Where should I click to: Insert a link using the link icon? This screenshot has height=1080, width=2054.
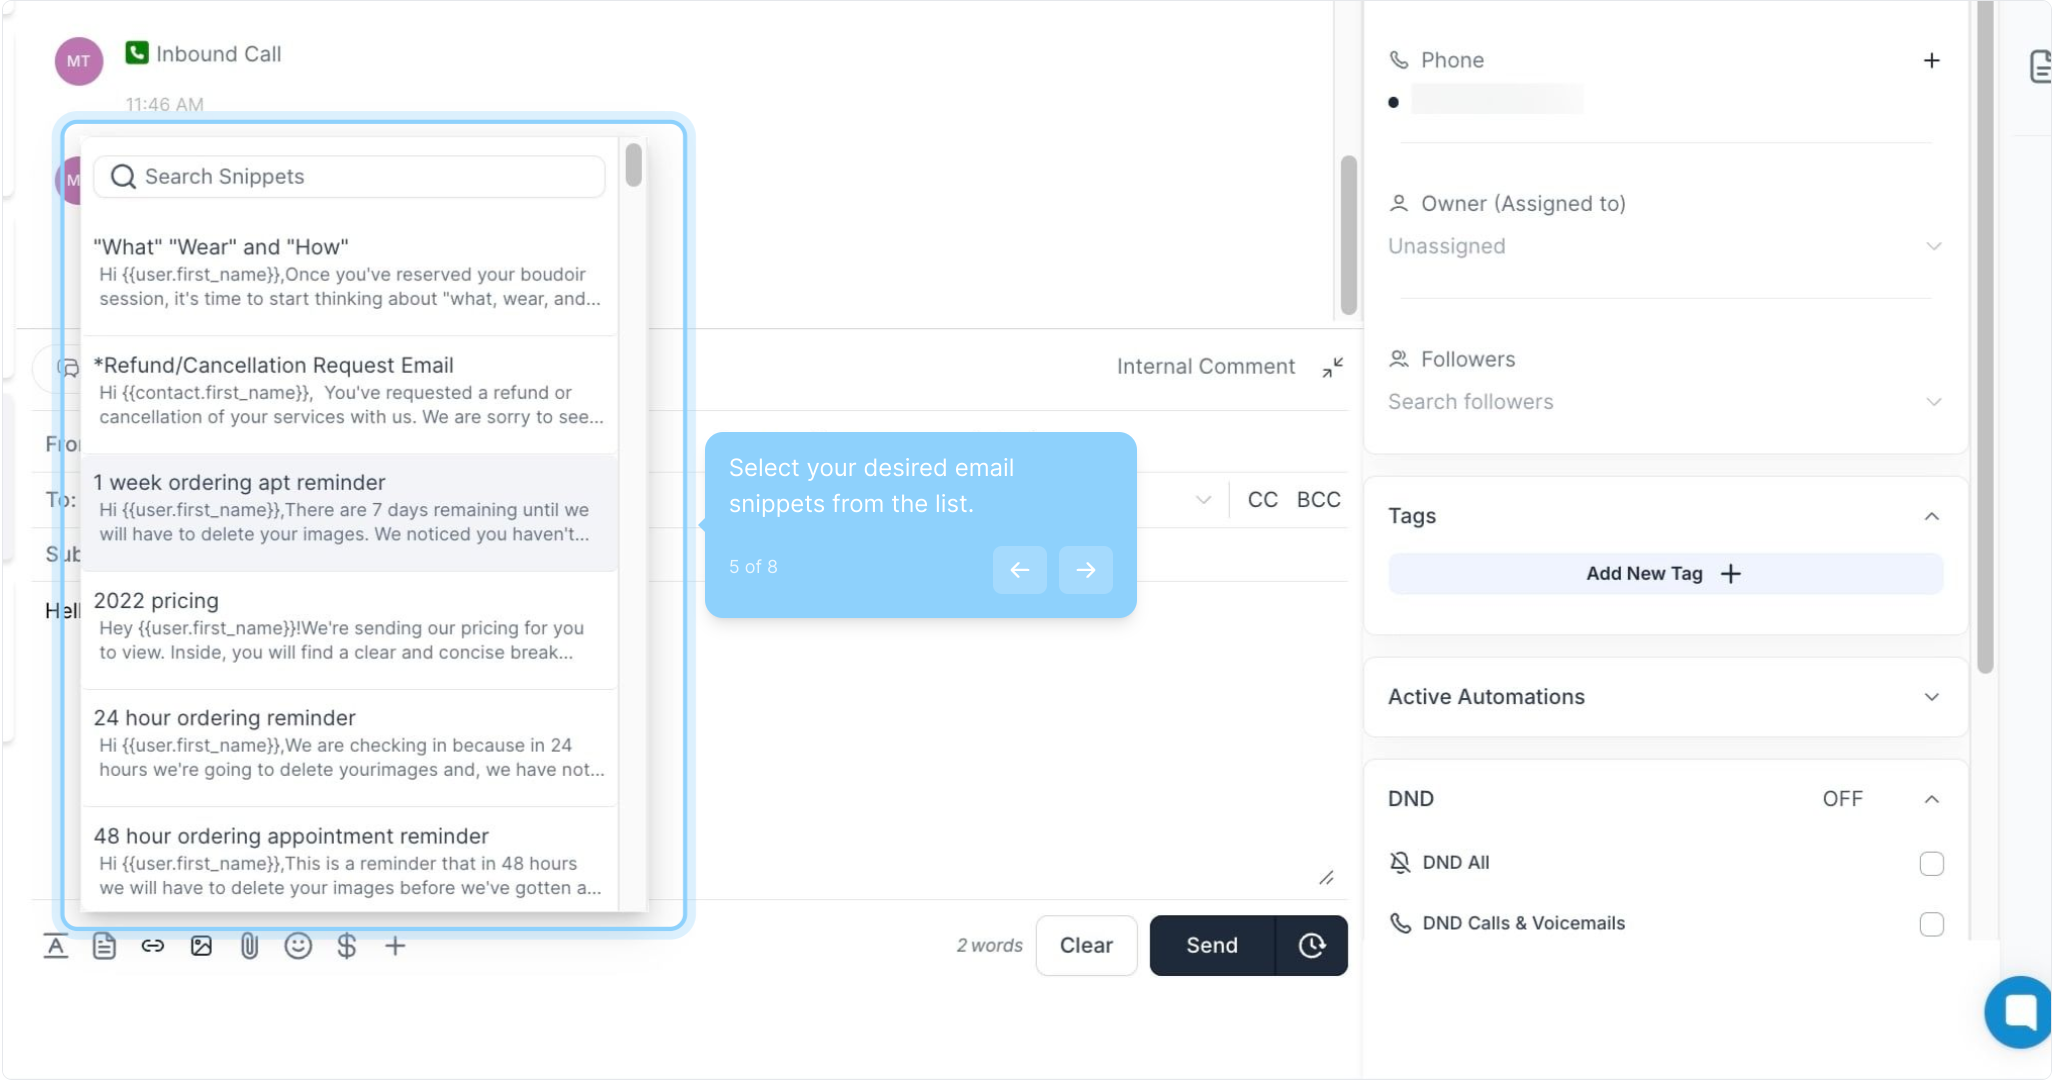point(152,946)
